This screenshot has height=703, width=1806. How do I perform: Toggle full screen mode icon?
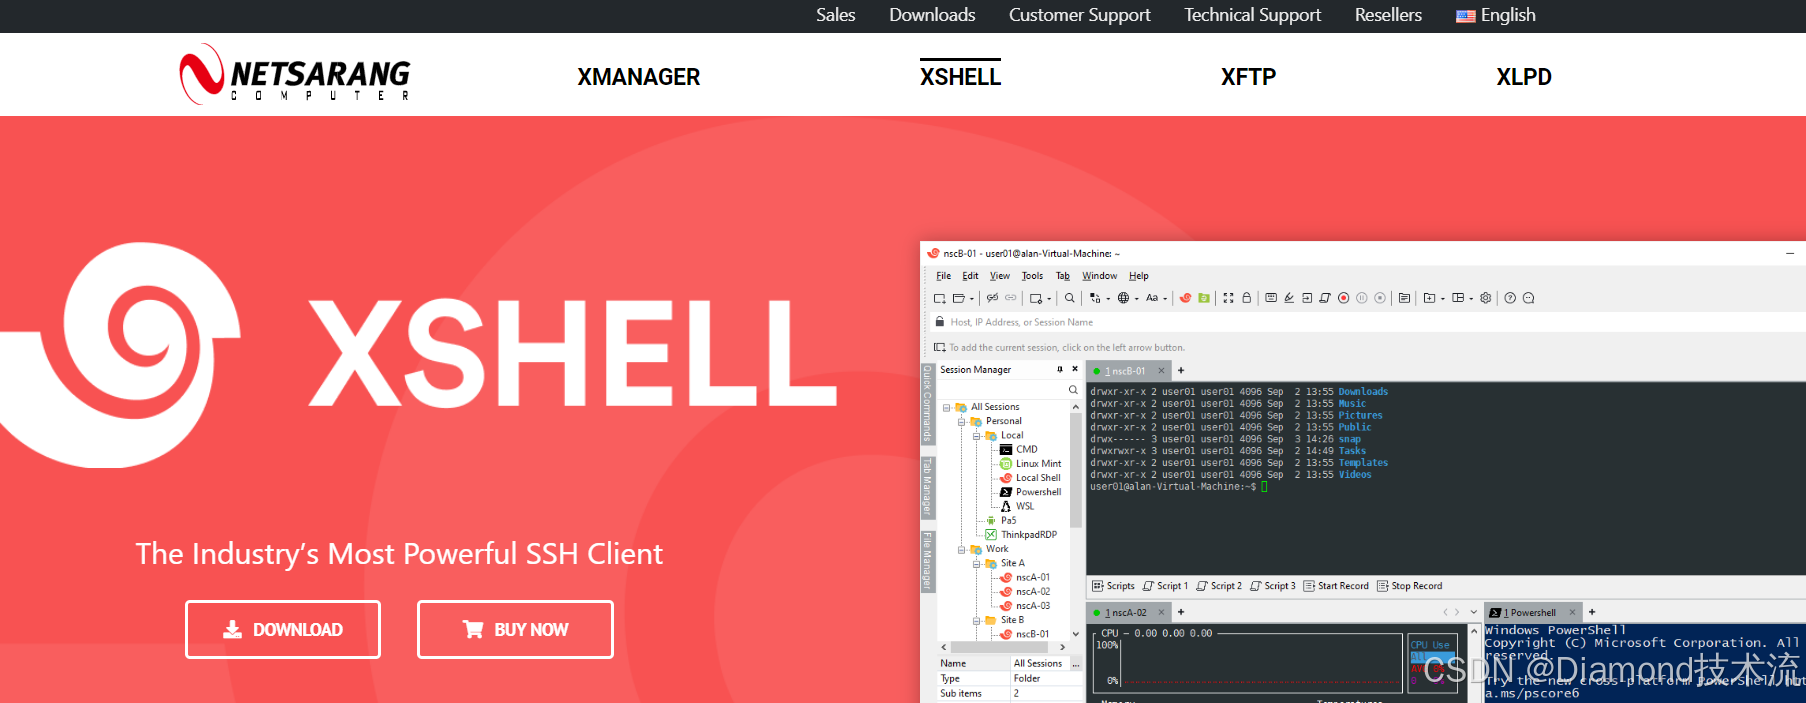[x=1228, y=298]
